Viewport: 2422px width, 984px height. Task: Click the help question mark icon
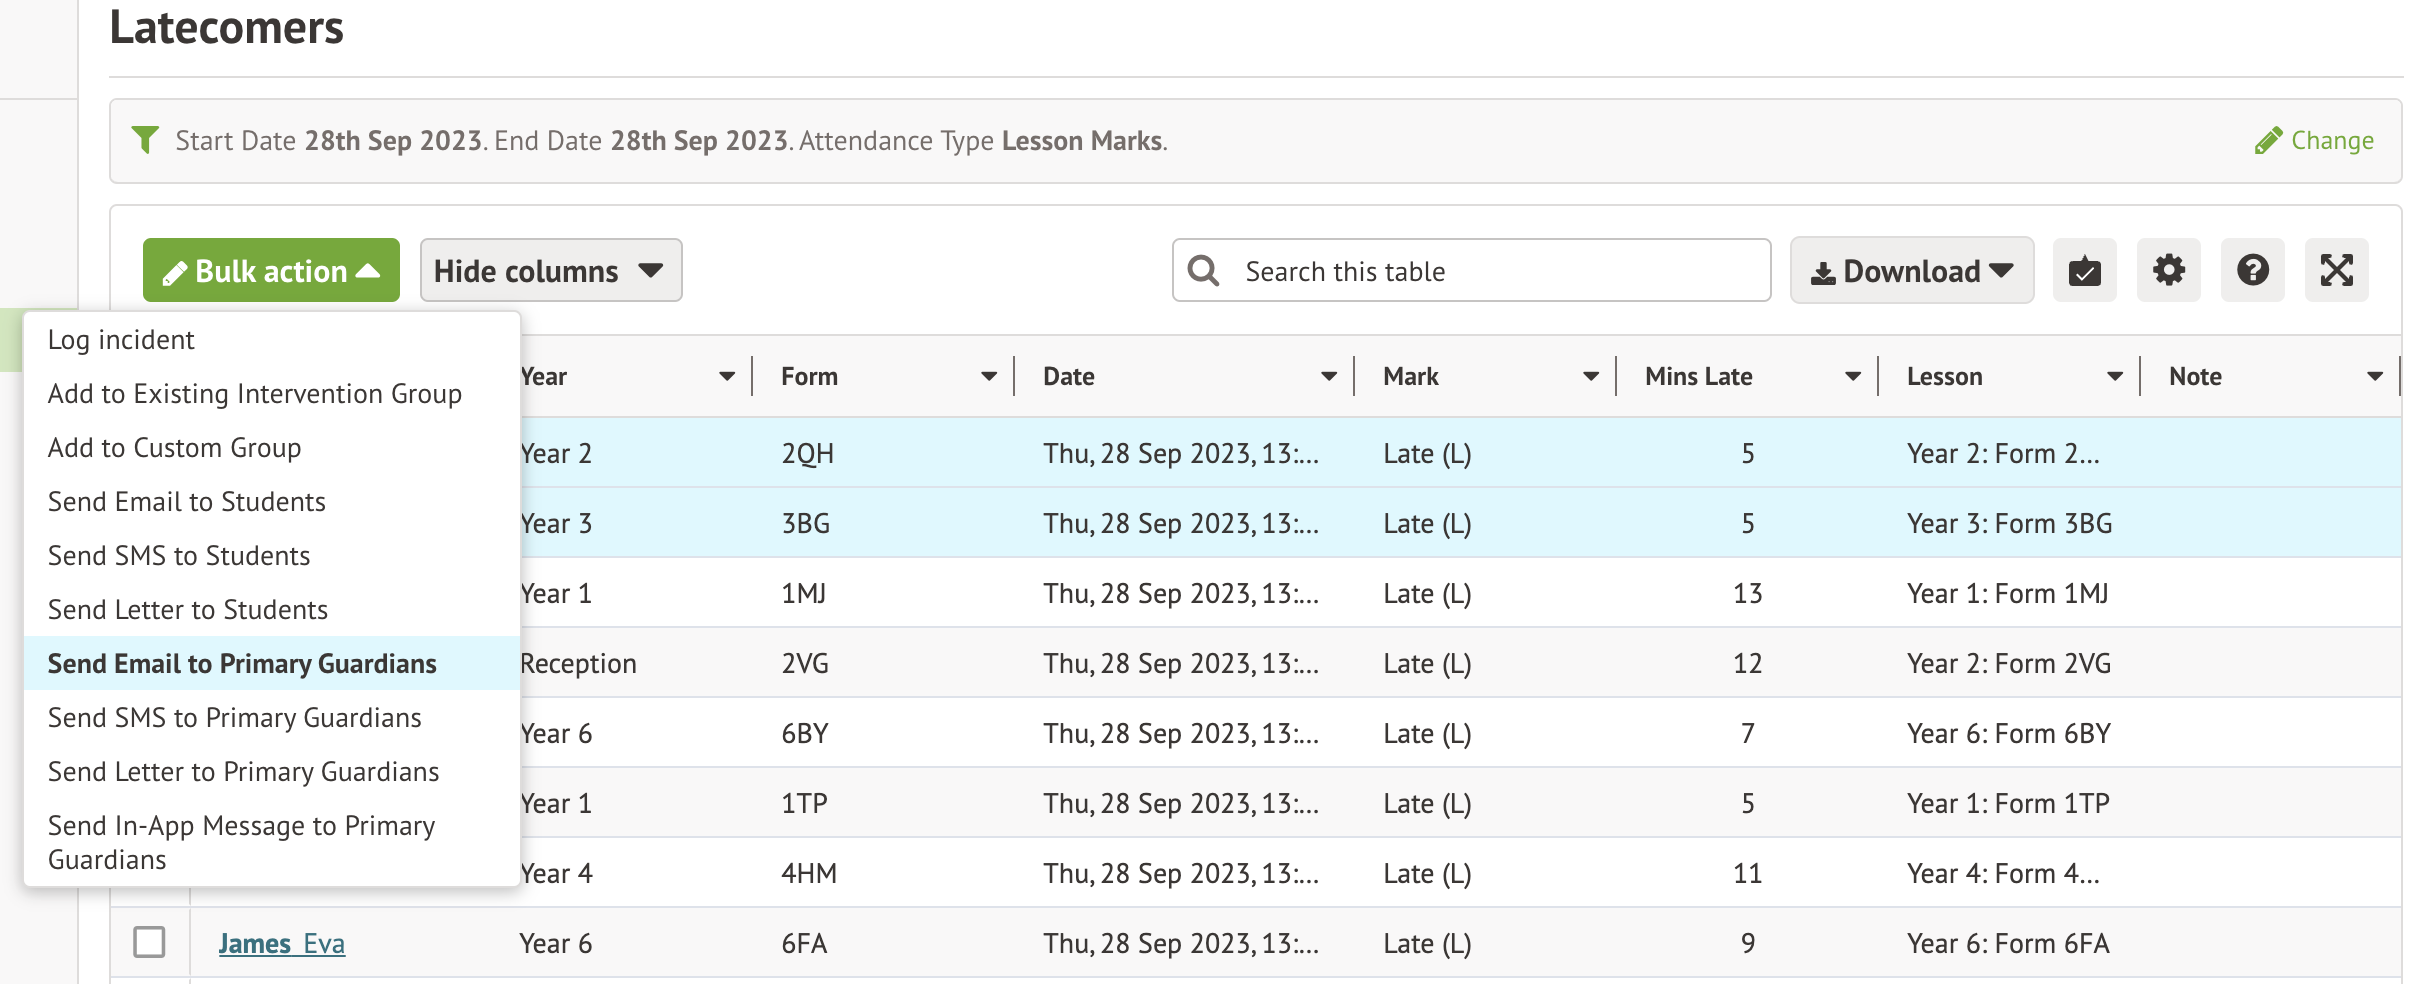click(2252, 271)
